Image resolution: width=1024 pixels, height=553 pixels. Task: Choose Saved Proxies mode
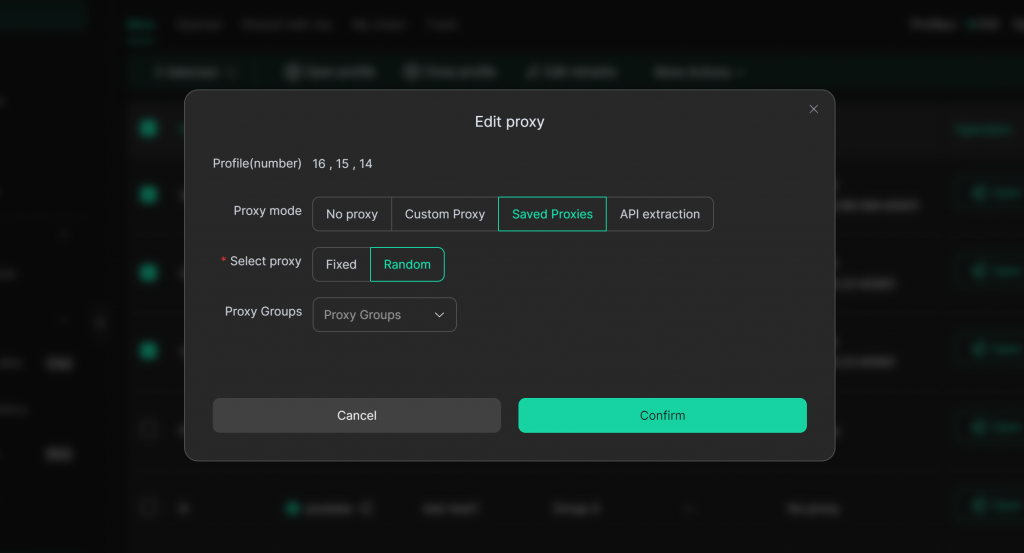pyautogui.click(x=552, y=214)
